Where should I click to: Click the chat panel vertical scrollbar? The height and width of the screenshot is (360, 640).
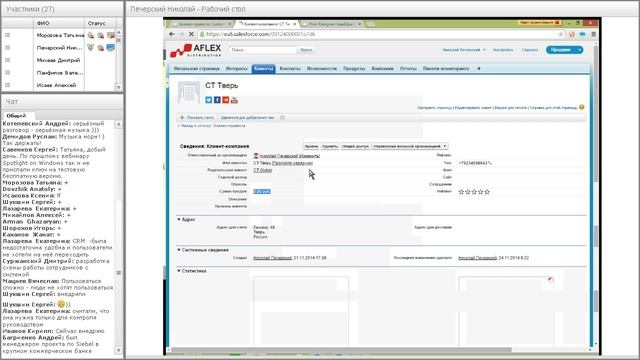[x=119, y=237]
